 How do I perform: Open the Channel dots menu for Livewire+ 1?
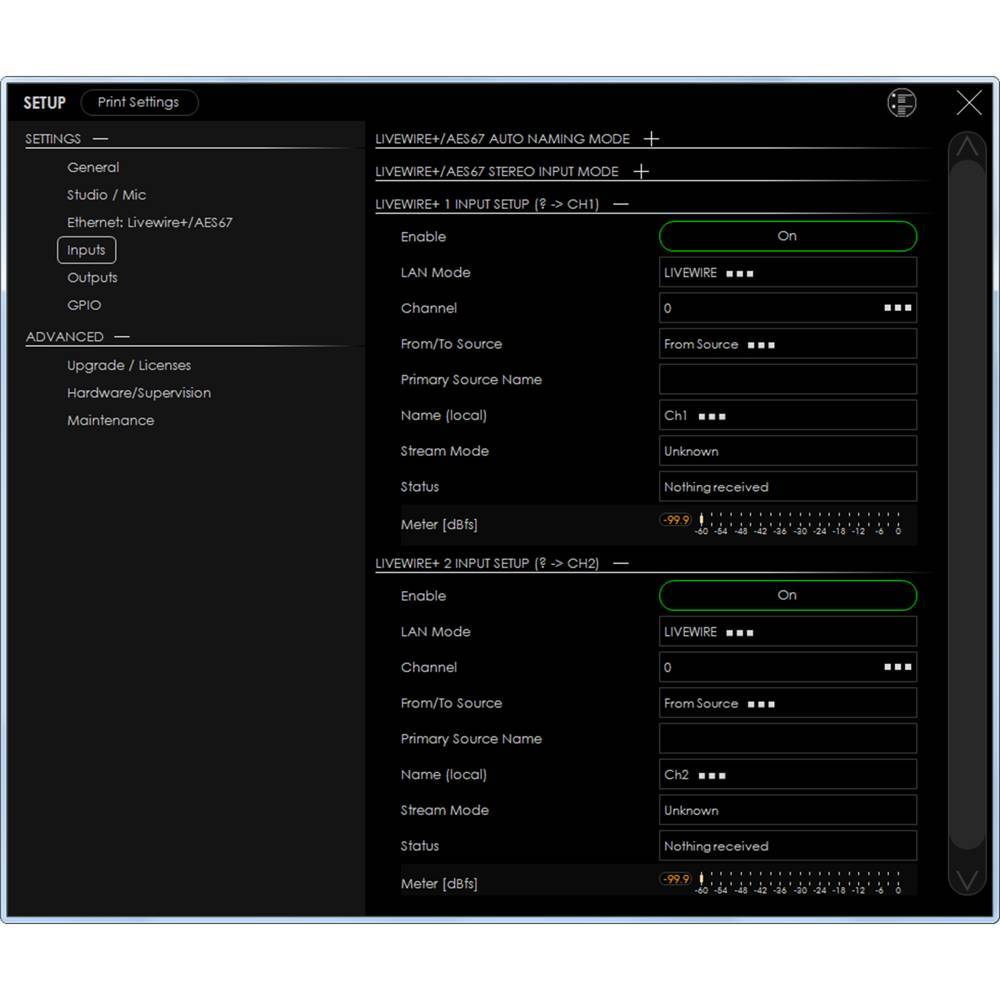pos(897,308)
